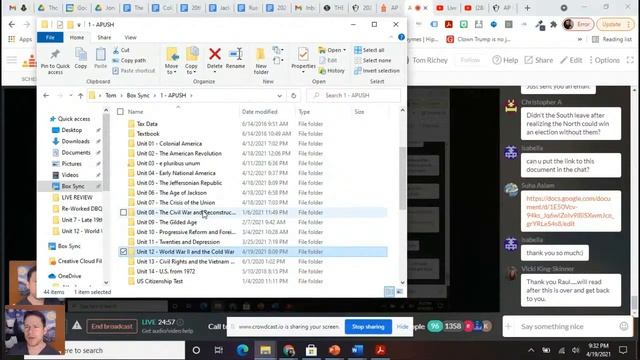
Task: Select the US Citizenship Test folder
Action: point(160,281)
